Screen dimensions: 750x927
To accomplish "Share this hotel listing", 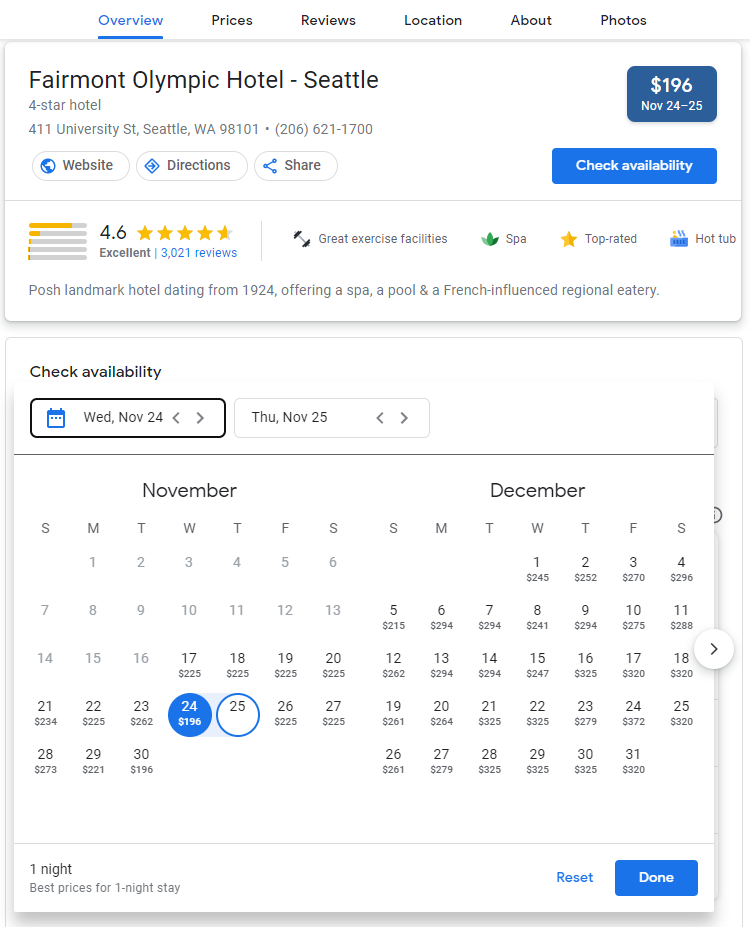I will tap(296, 166).
